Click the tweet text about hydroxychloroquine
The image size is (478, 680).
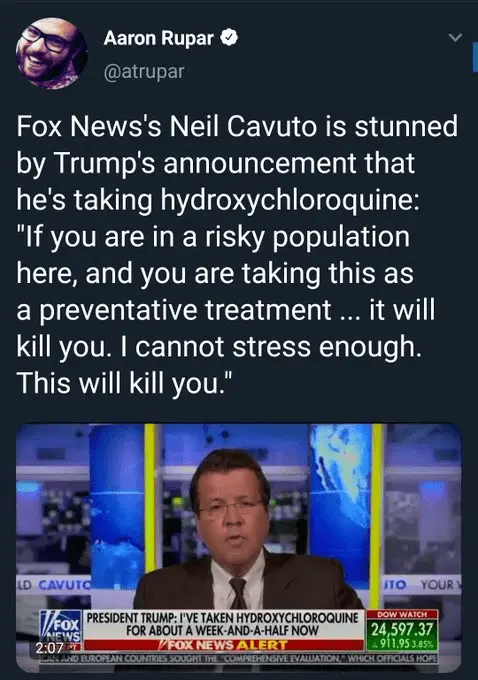237,254
